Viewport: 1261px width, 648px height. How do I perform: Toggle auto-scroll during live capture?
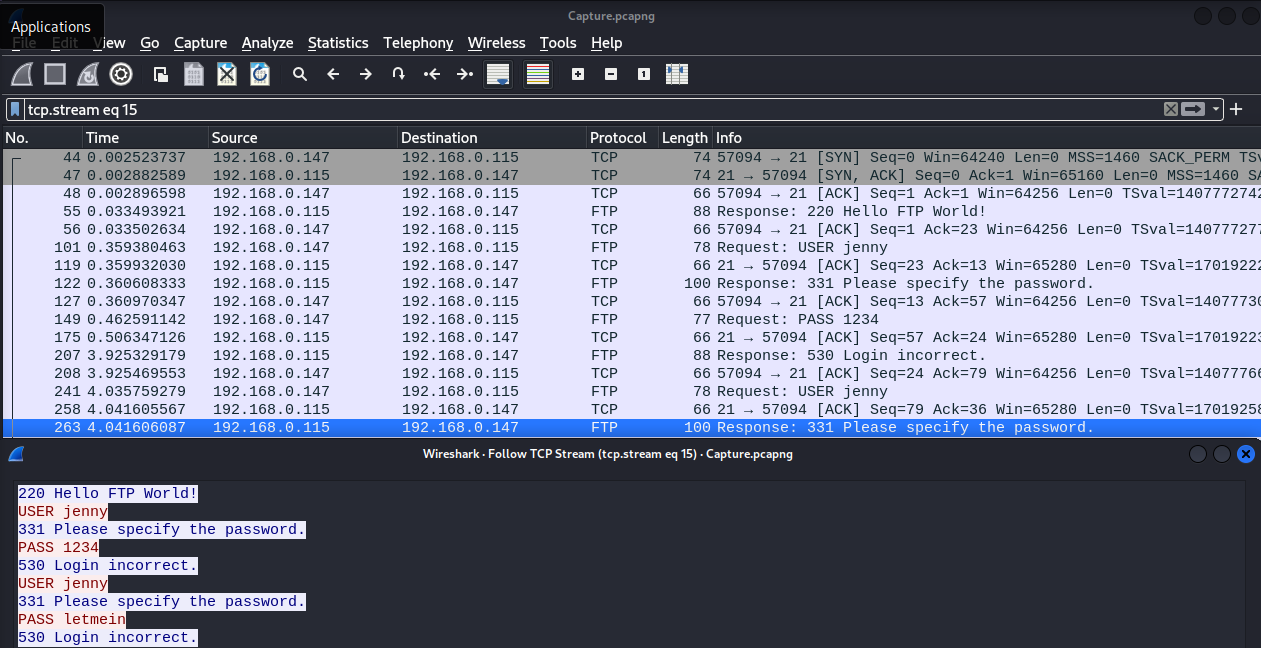[498, 74]
